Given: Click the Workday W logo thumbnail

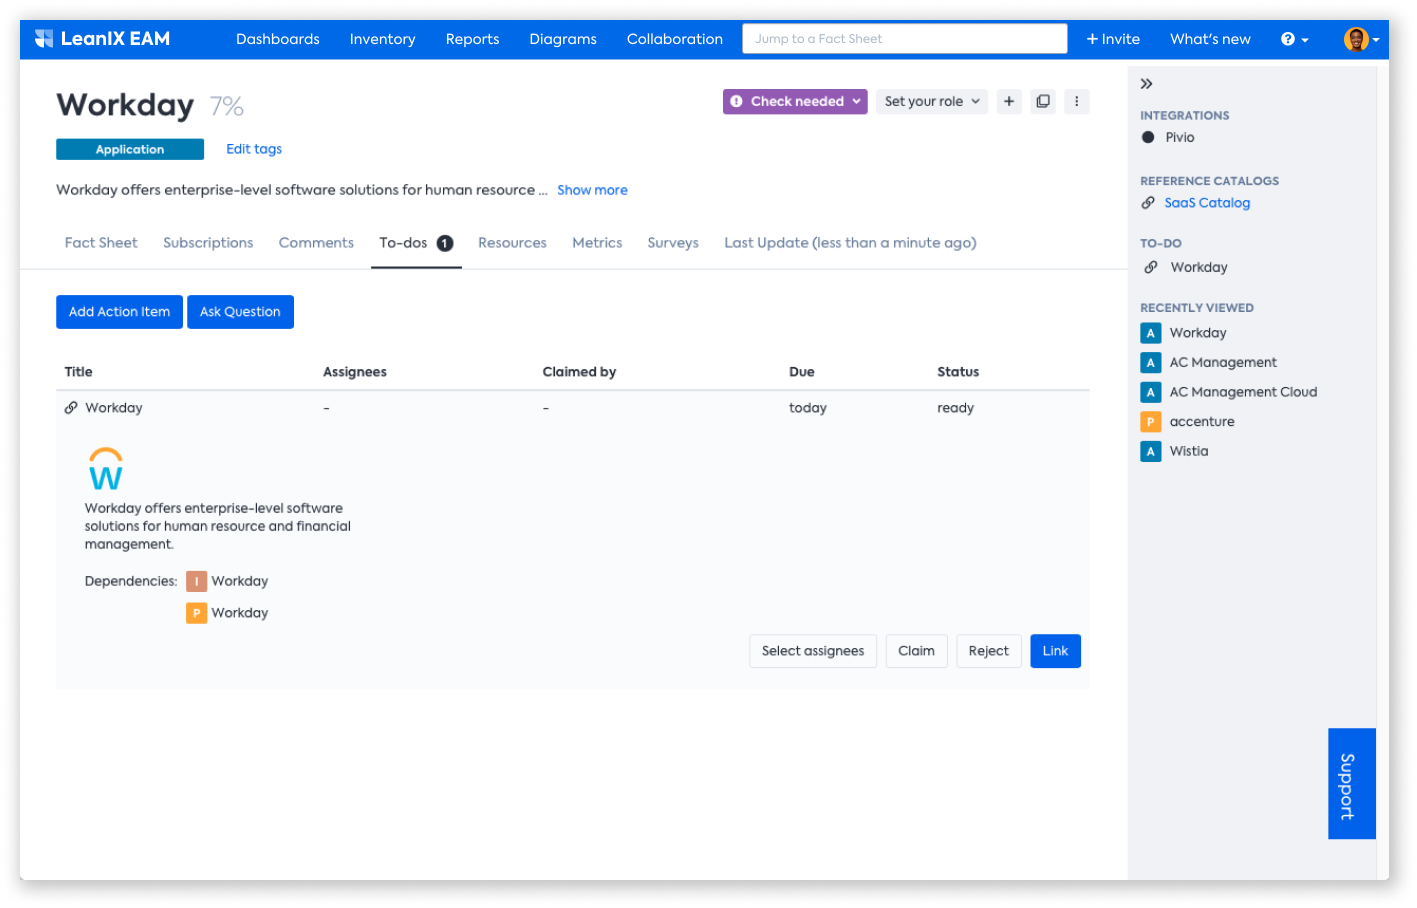Looking at the screenshot, I should 105,469.
